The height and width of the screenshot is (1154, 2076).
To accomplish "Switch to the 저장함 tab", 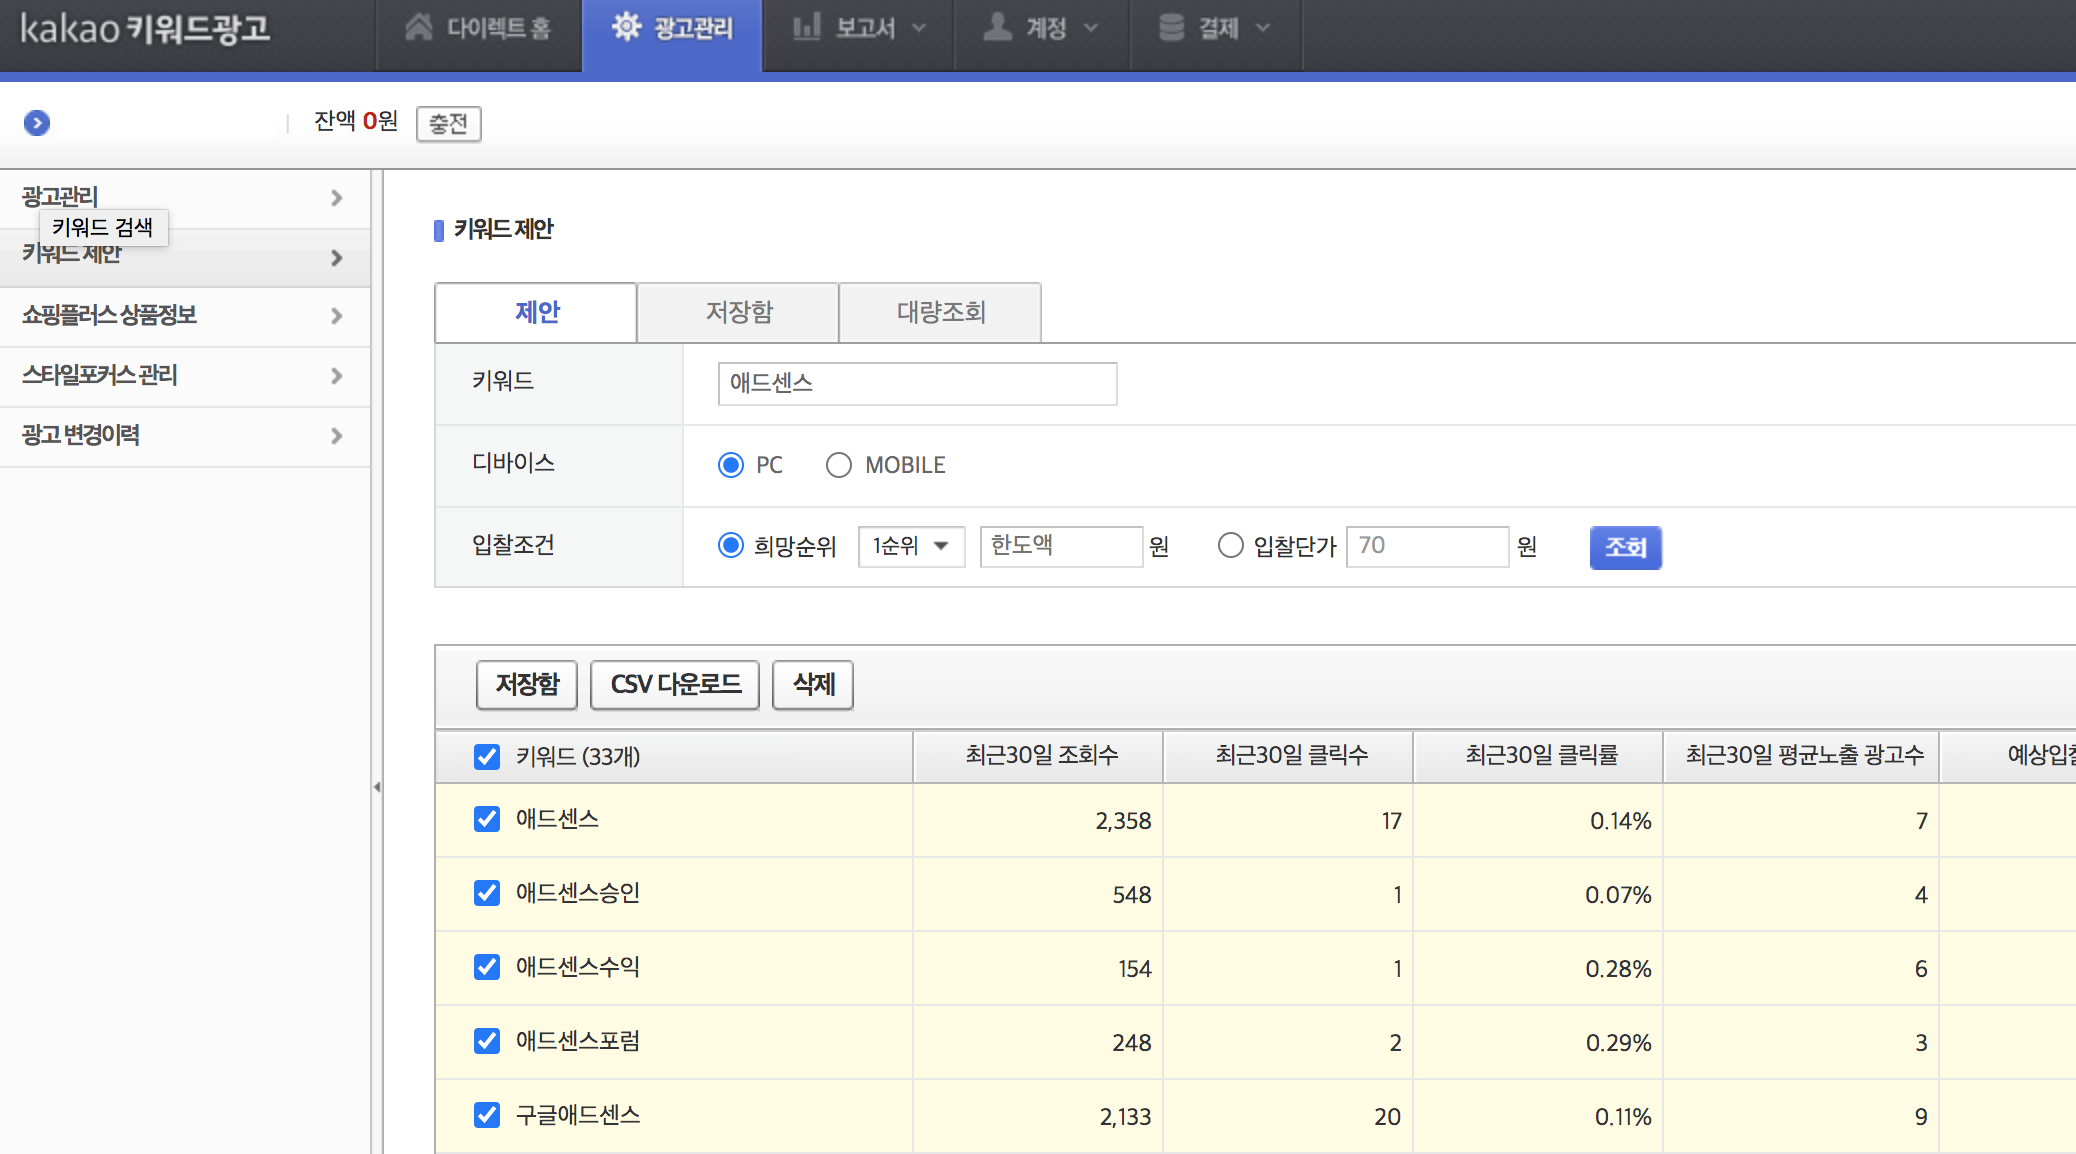I will [738, 312].
